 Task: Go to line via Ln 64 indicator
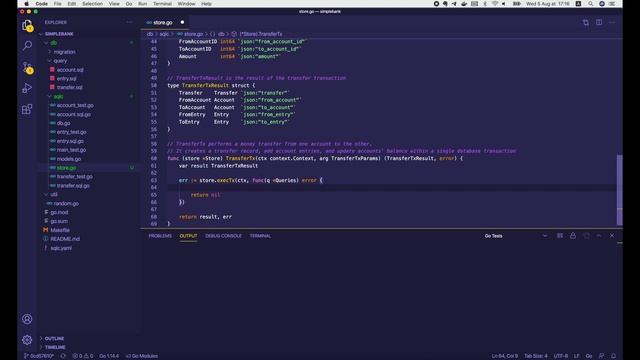point(505,356)
